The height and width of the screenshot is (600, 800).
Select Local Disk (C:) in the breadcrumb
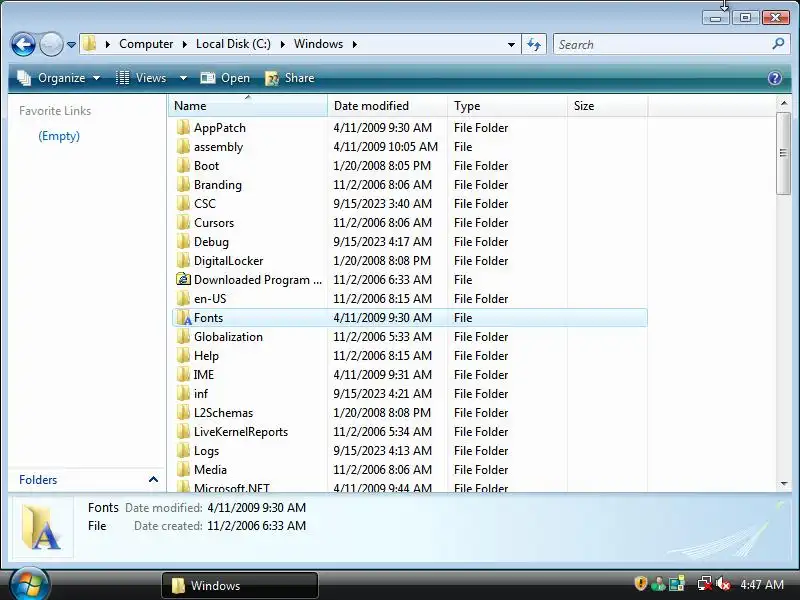pyautogui.click(x=233, y=44)
